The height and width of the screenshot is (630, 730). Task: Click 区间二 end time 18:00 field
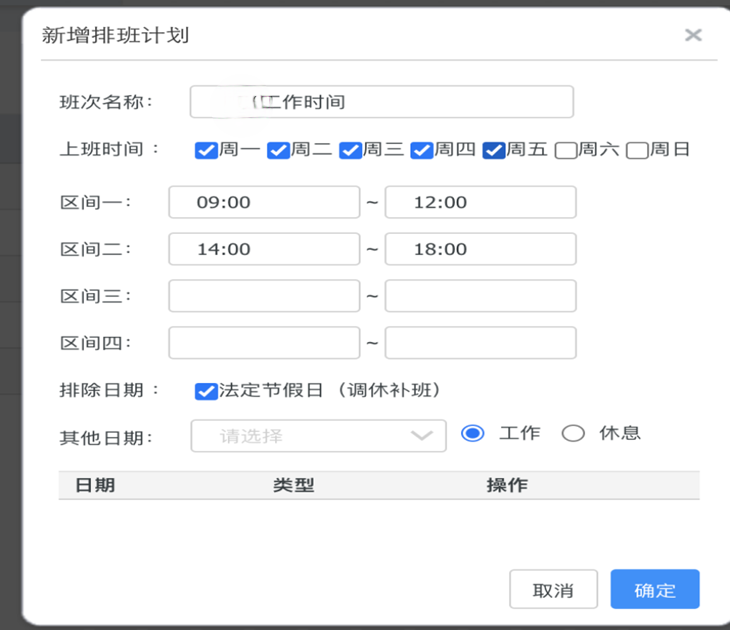point(480,249)
